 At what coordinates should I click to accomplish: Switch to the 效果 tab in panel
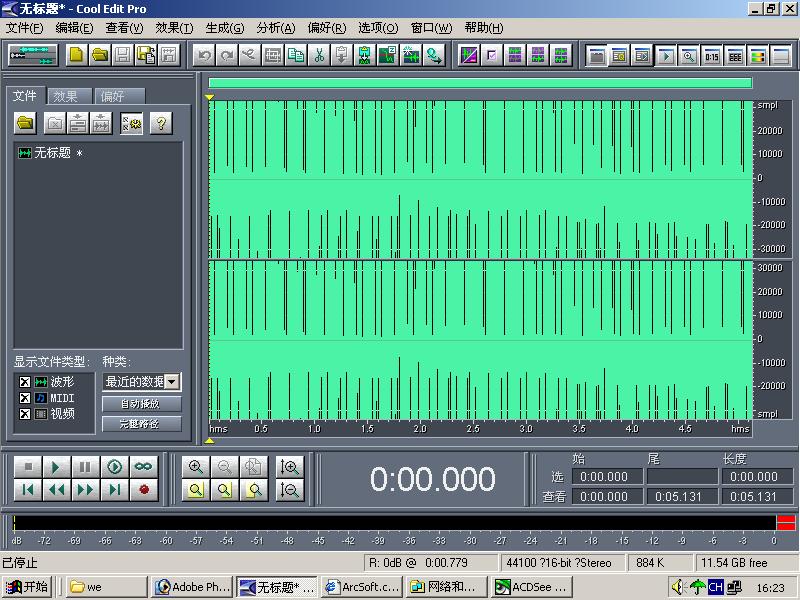click(x=69, y=96)
